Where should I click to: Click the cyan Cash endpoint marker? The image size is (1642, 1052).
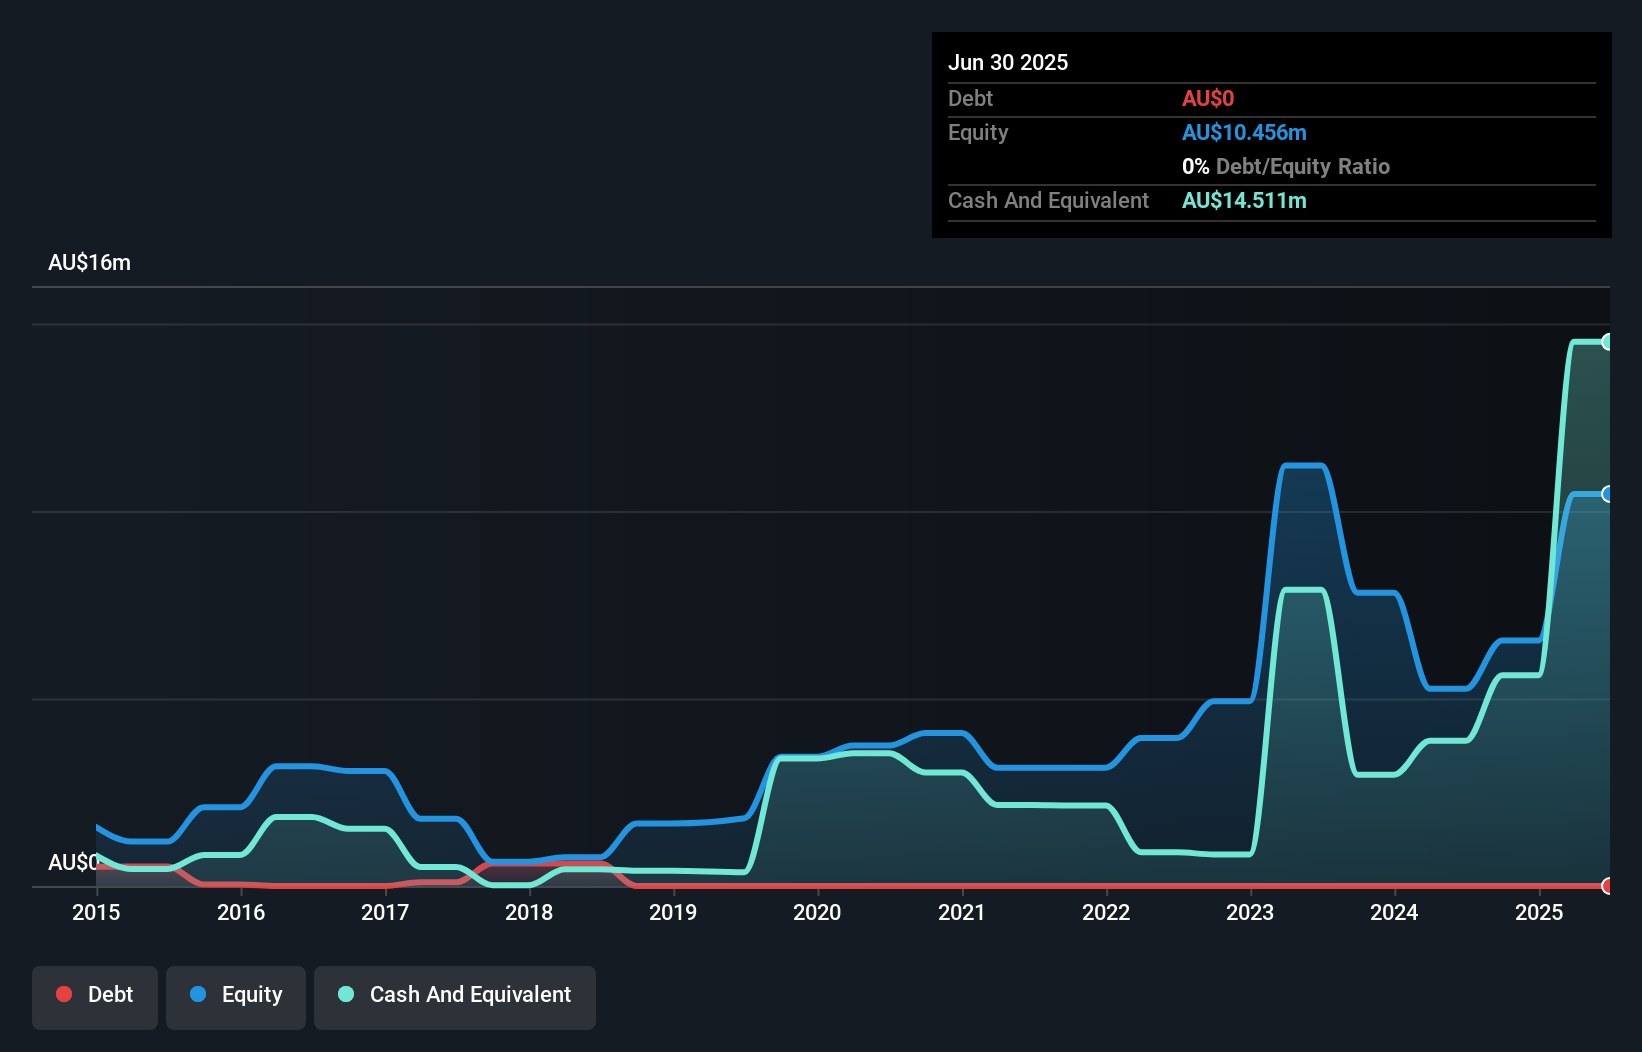tap(1607, 342)
